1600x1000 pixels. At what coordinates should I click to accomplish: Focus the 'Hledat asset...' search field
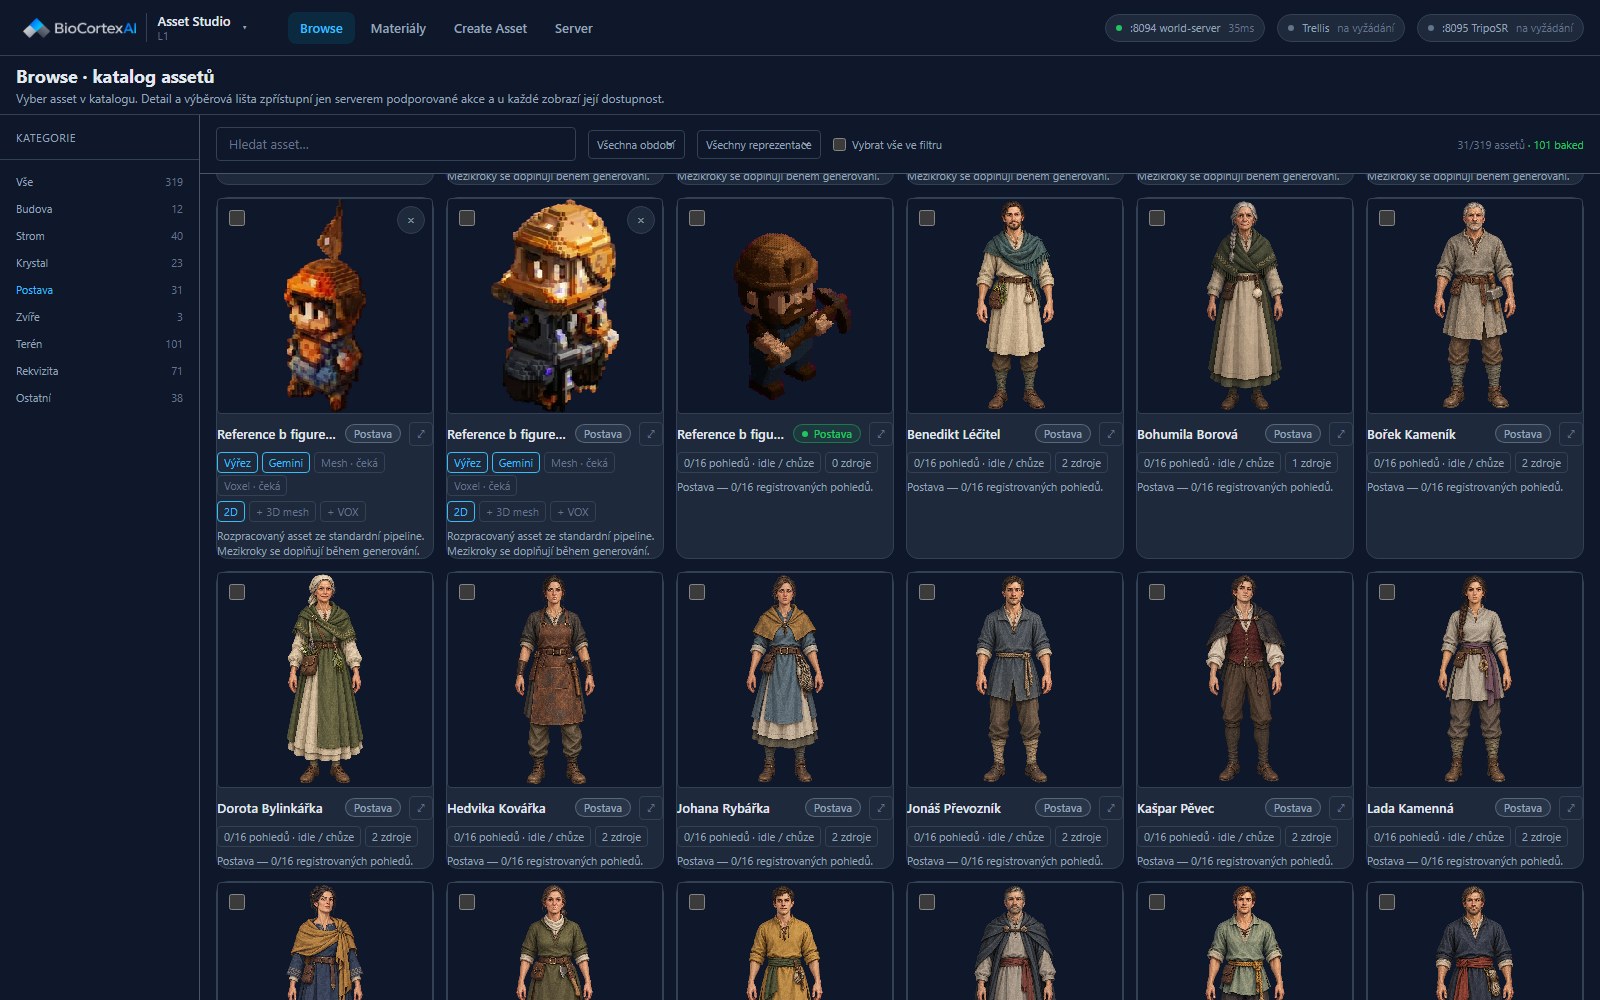click(396, 144)
